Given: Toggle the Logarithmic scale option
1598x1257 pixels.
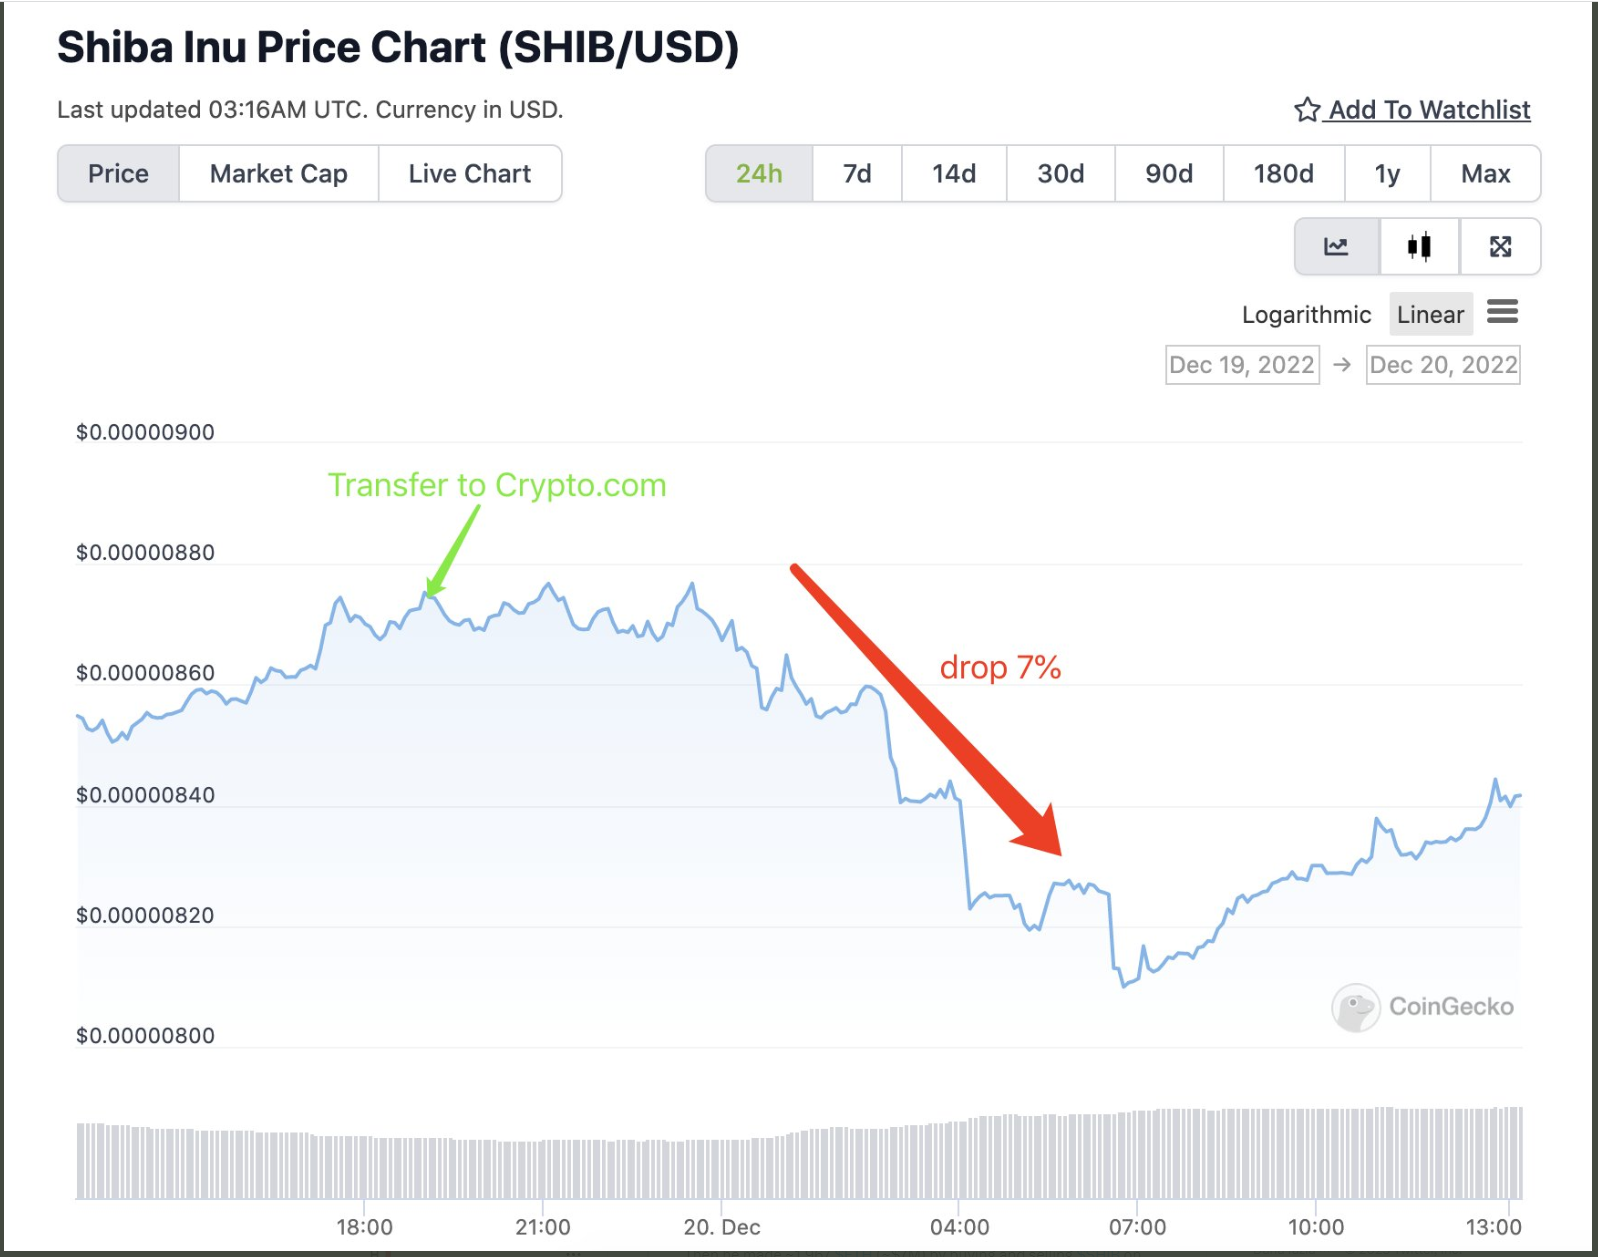Looking at the screenshot, I should click(x=1306, y=315).
